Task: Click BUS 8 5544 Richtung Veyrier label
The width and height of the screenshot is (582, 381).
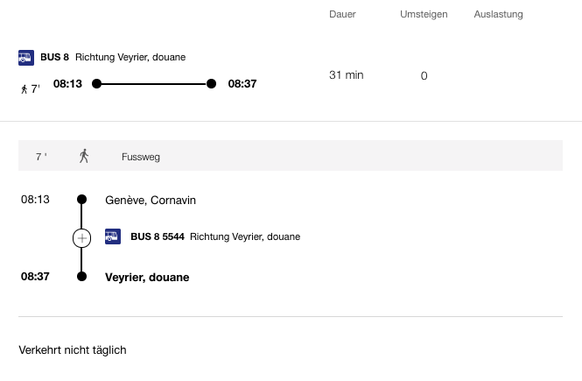Action: [x=215, y=237]
